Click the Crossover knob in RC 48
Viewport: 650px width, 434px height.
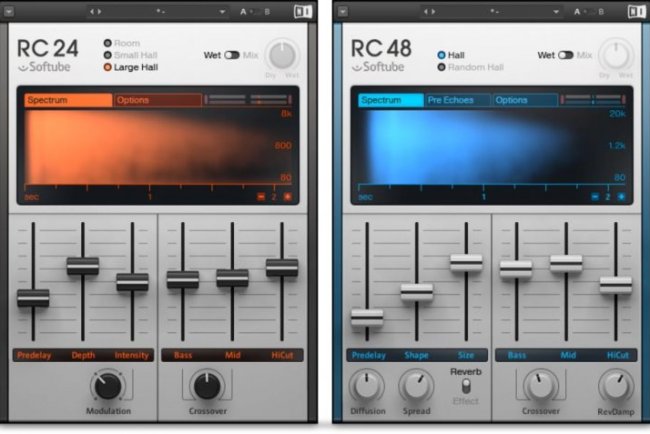coord(541,386)
